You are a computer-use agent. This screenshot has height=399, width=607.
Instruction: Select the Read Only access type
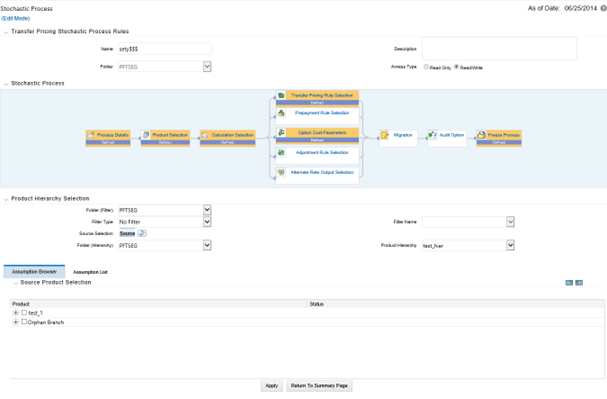click(426, 67)
